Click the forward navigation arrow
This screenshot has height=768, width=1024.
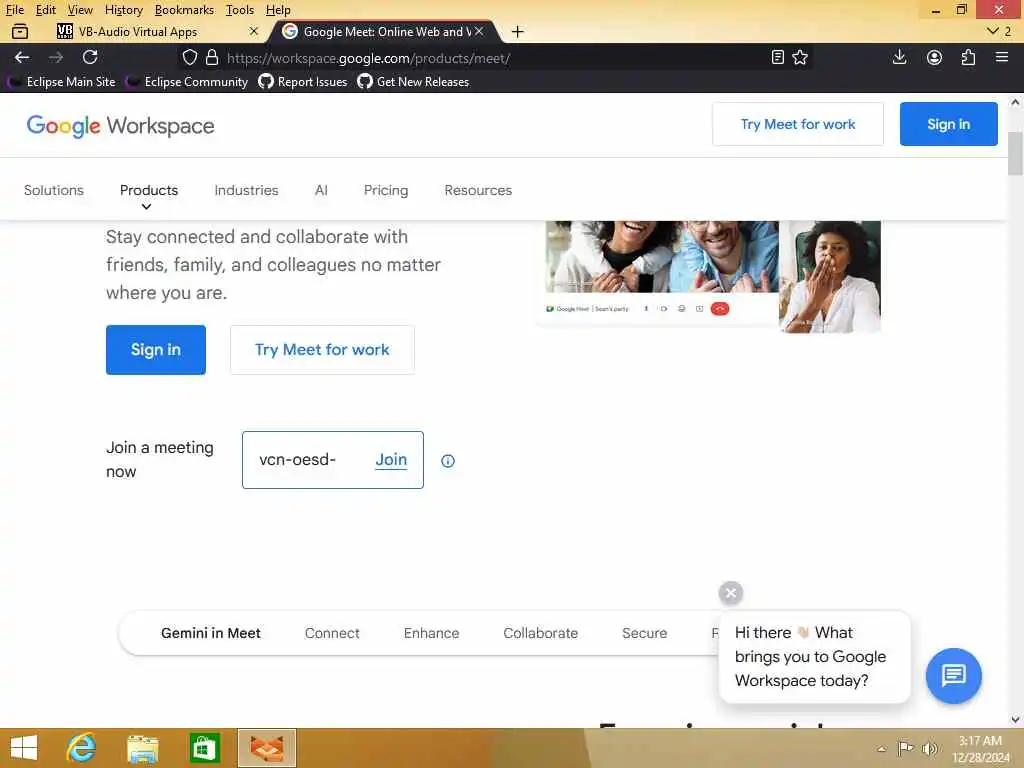click(x=56, y=57)
